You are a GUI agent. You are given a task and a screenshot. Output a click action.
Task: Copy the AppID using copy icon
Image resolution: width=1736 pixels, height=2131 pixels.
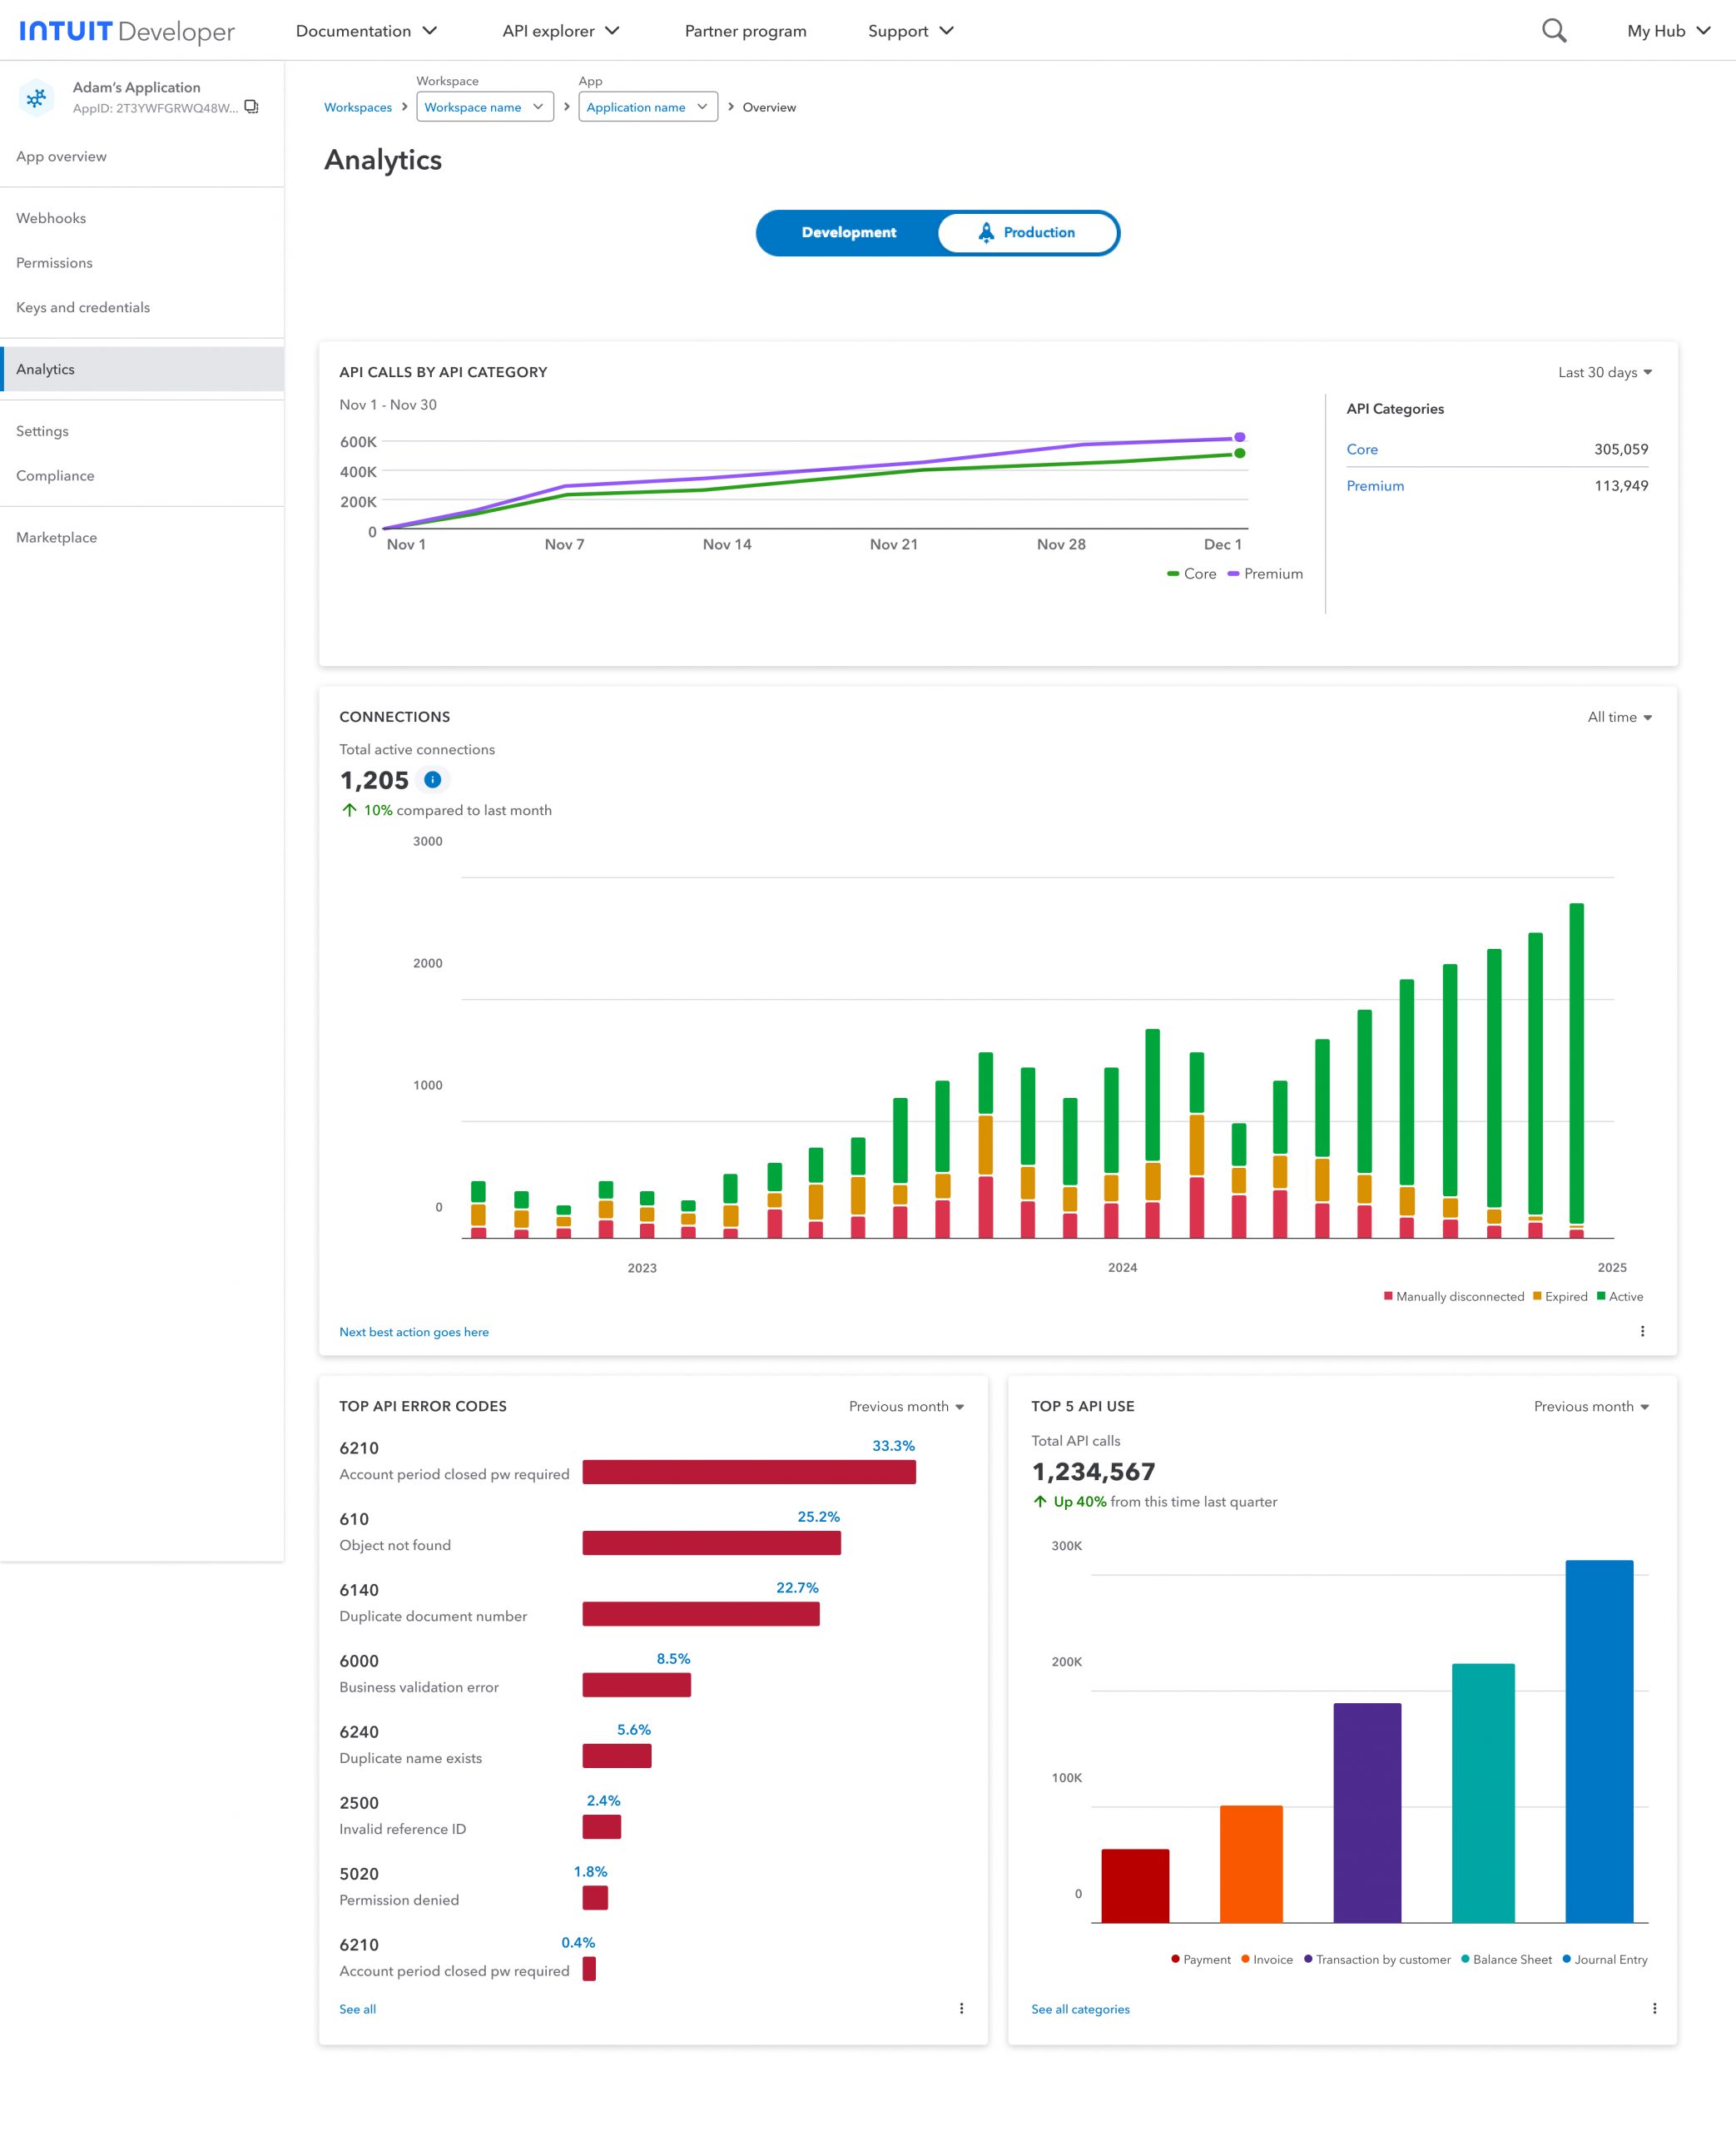click(x=251, y=107)
